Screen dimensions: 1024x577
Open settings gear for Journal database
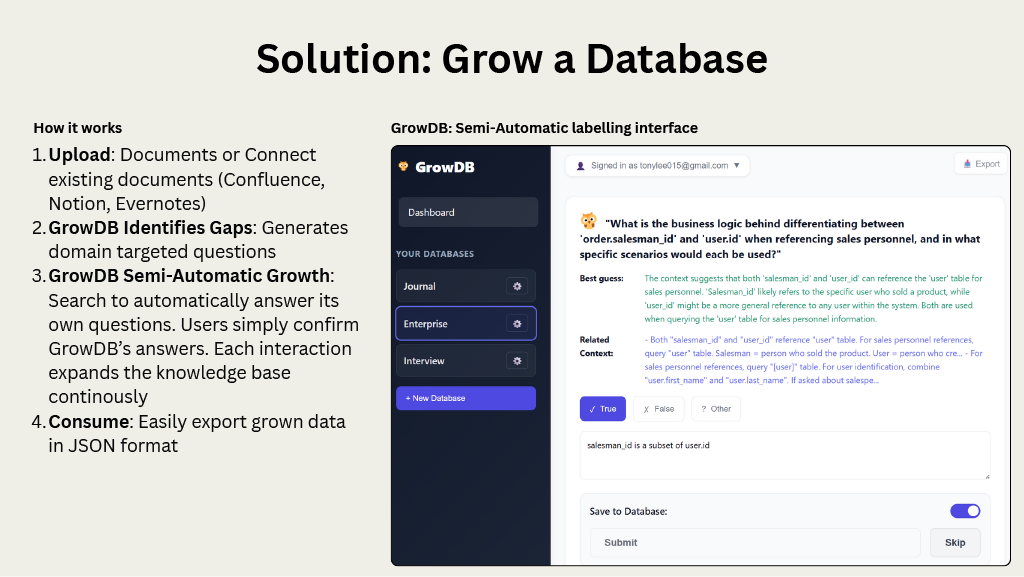tap(517, 286)
